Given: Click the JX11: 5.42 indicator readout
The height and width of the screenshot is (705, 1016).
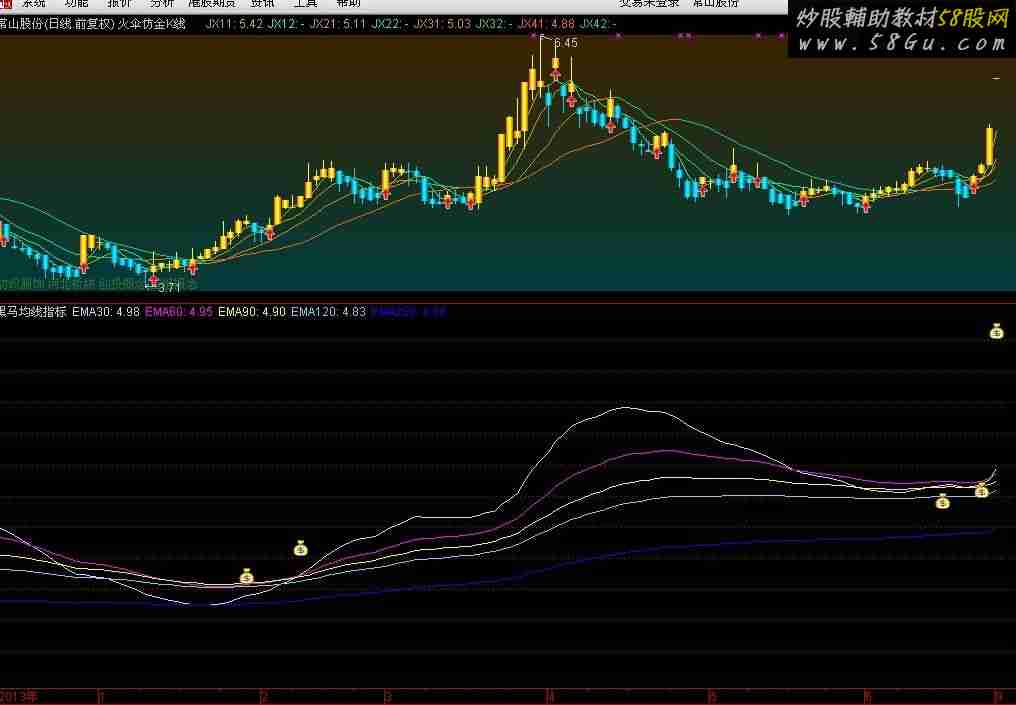Looking at the screenshot, I should pos(234,23).
